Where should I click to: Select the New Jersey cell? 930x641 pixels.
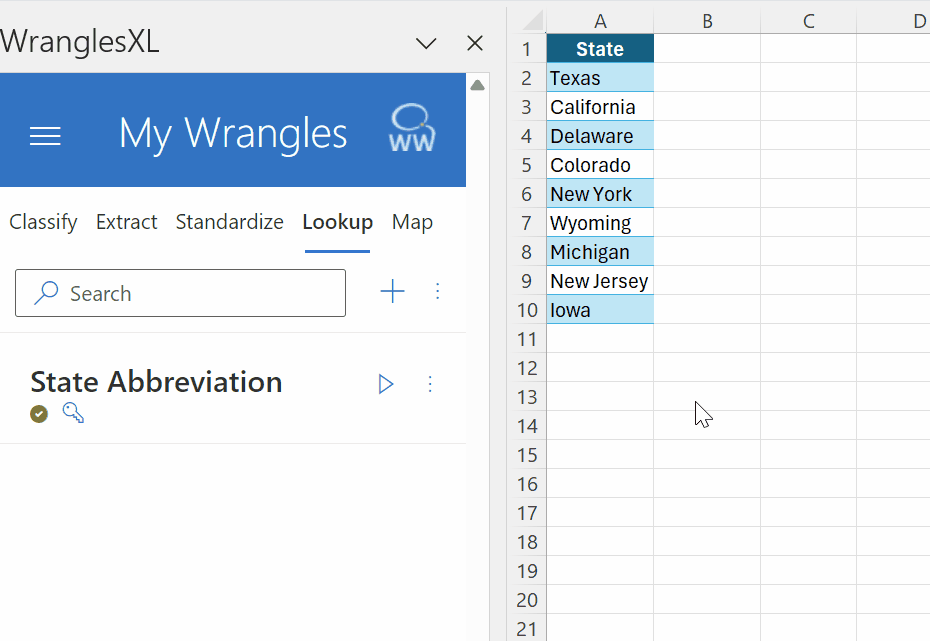click(600, 281)
